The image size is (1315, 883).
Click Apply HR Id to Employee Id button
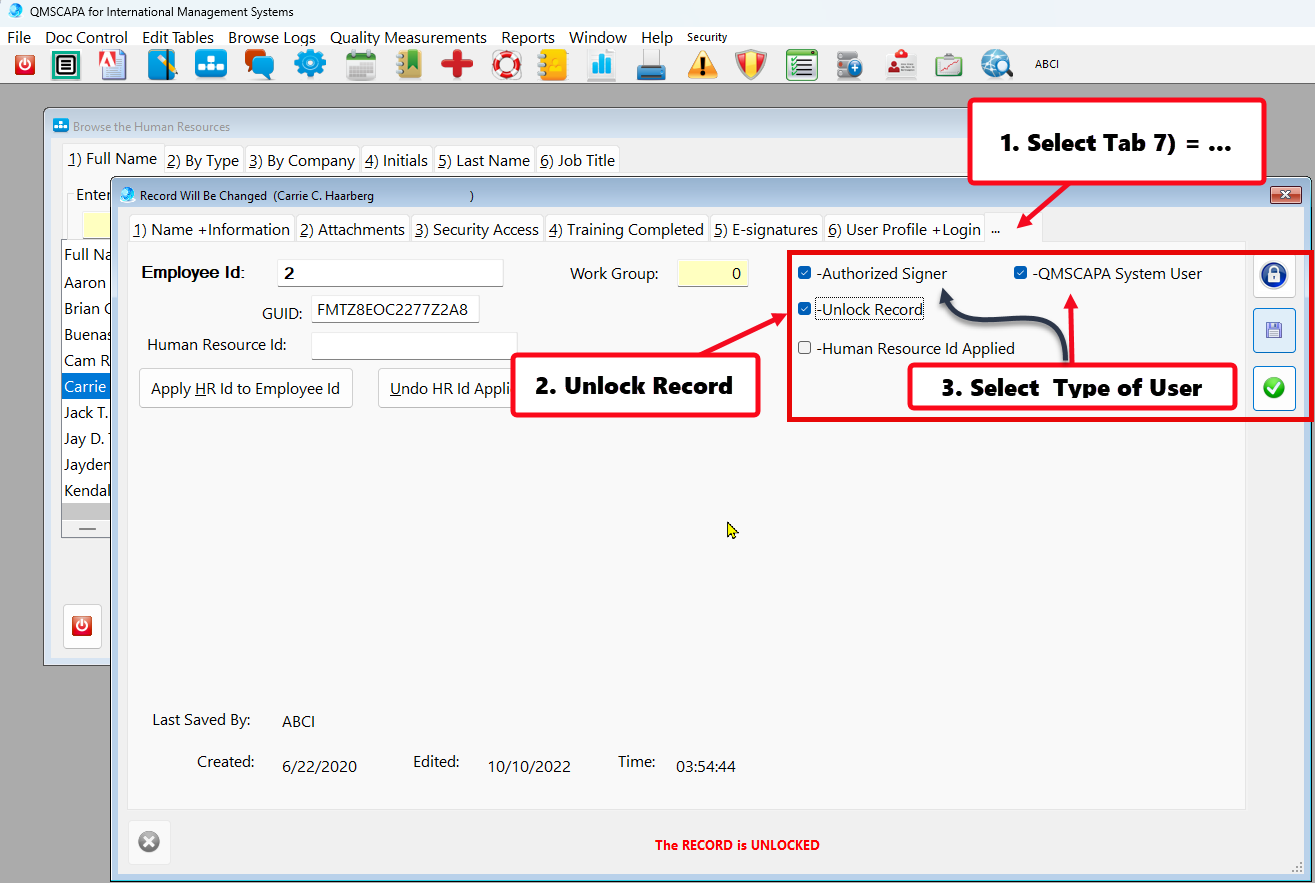pos(245,389)
